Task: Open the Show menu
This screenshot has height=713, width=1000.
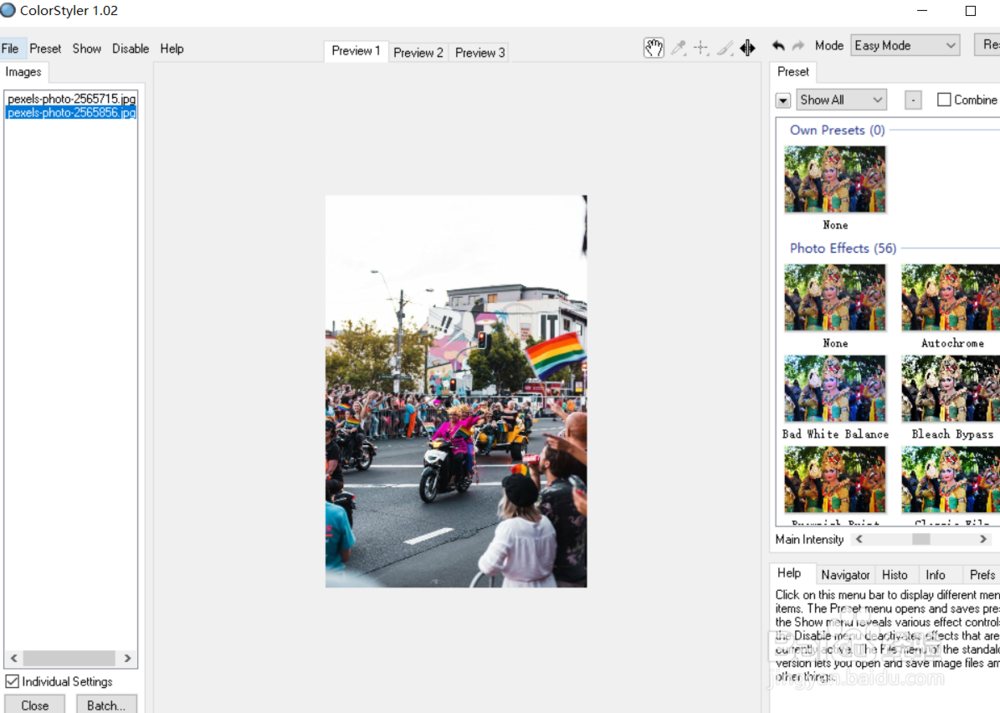Action: [87, 48]
